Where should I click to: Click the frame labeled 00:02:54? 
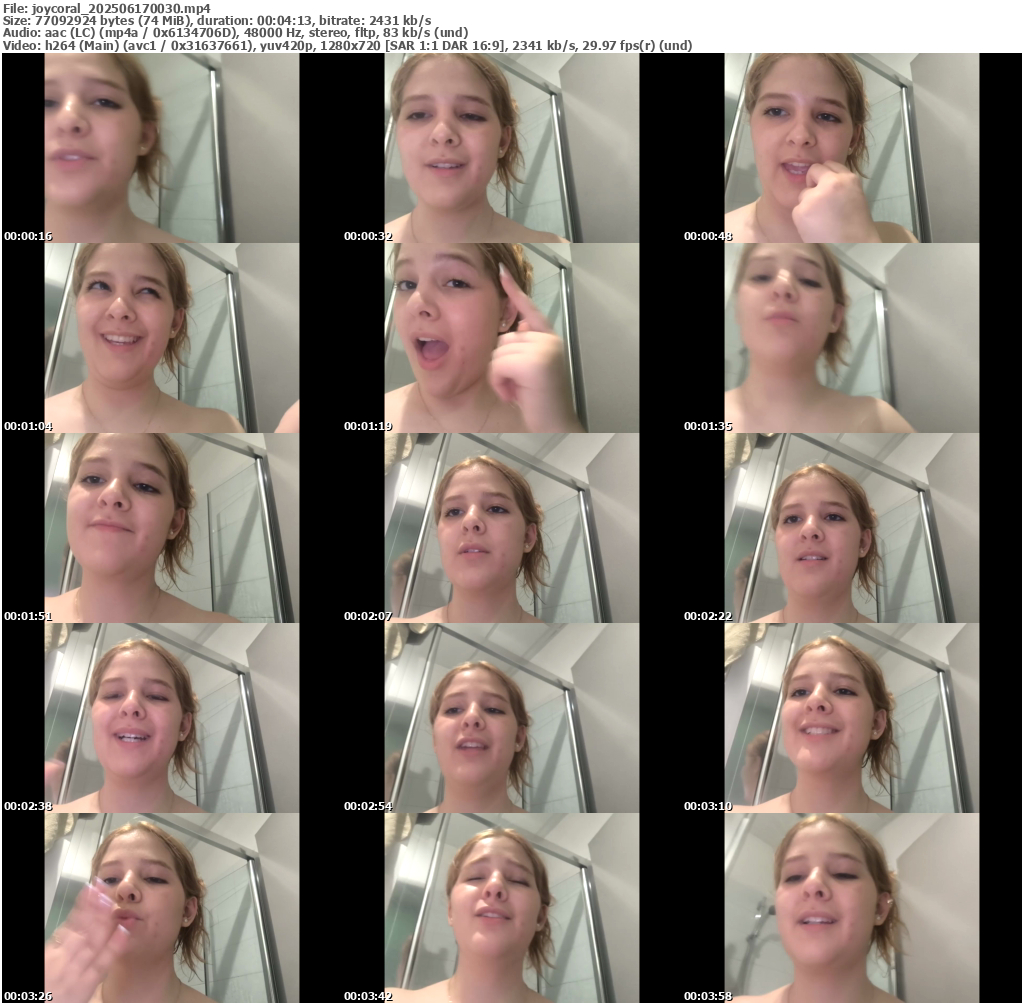511,718
